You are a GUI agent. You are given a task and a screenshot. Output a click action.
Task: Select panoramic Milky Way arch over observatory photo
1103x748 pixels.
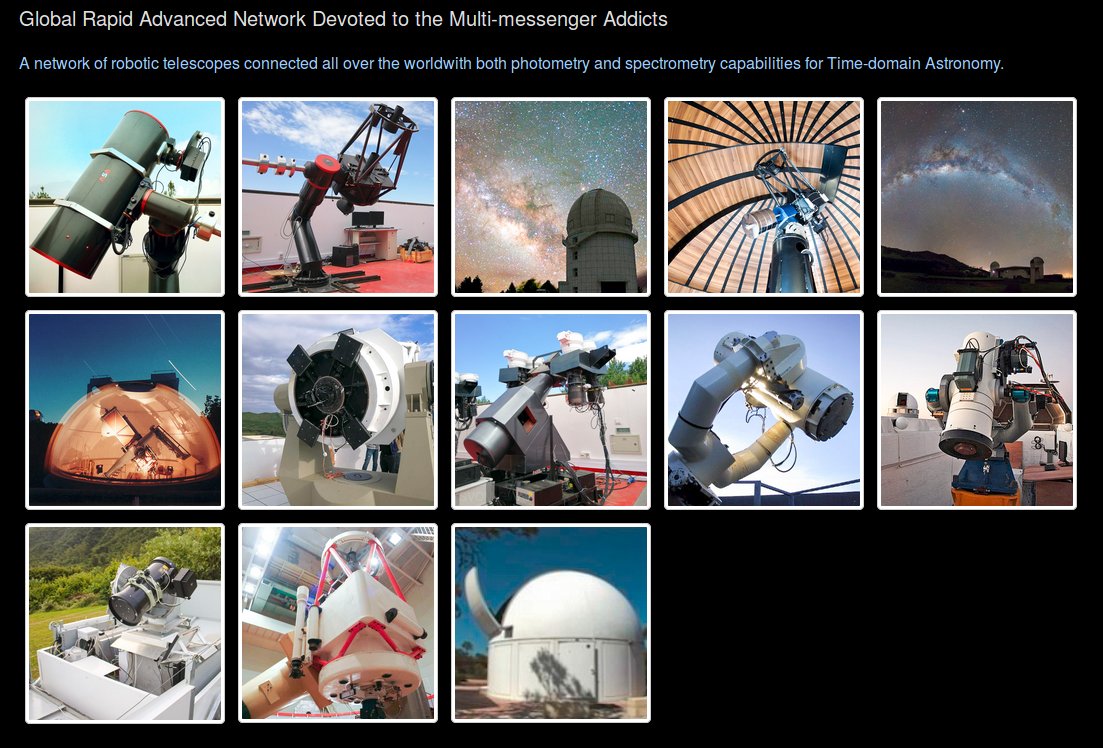pyautogui.click(x=977, y=197)
